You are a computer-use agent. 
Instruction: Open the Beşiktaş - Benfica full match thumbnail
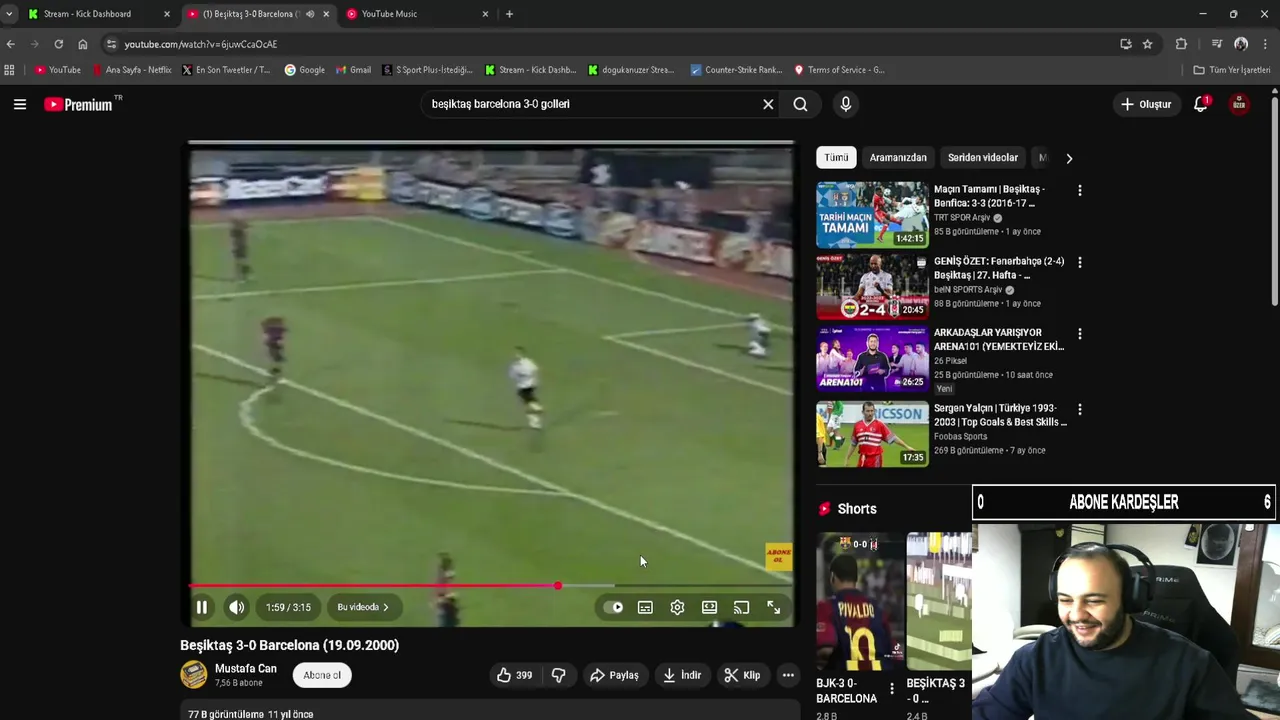pyautogui.click(x=872, y=214)
